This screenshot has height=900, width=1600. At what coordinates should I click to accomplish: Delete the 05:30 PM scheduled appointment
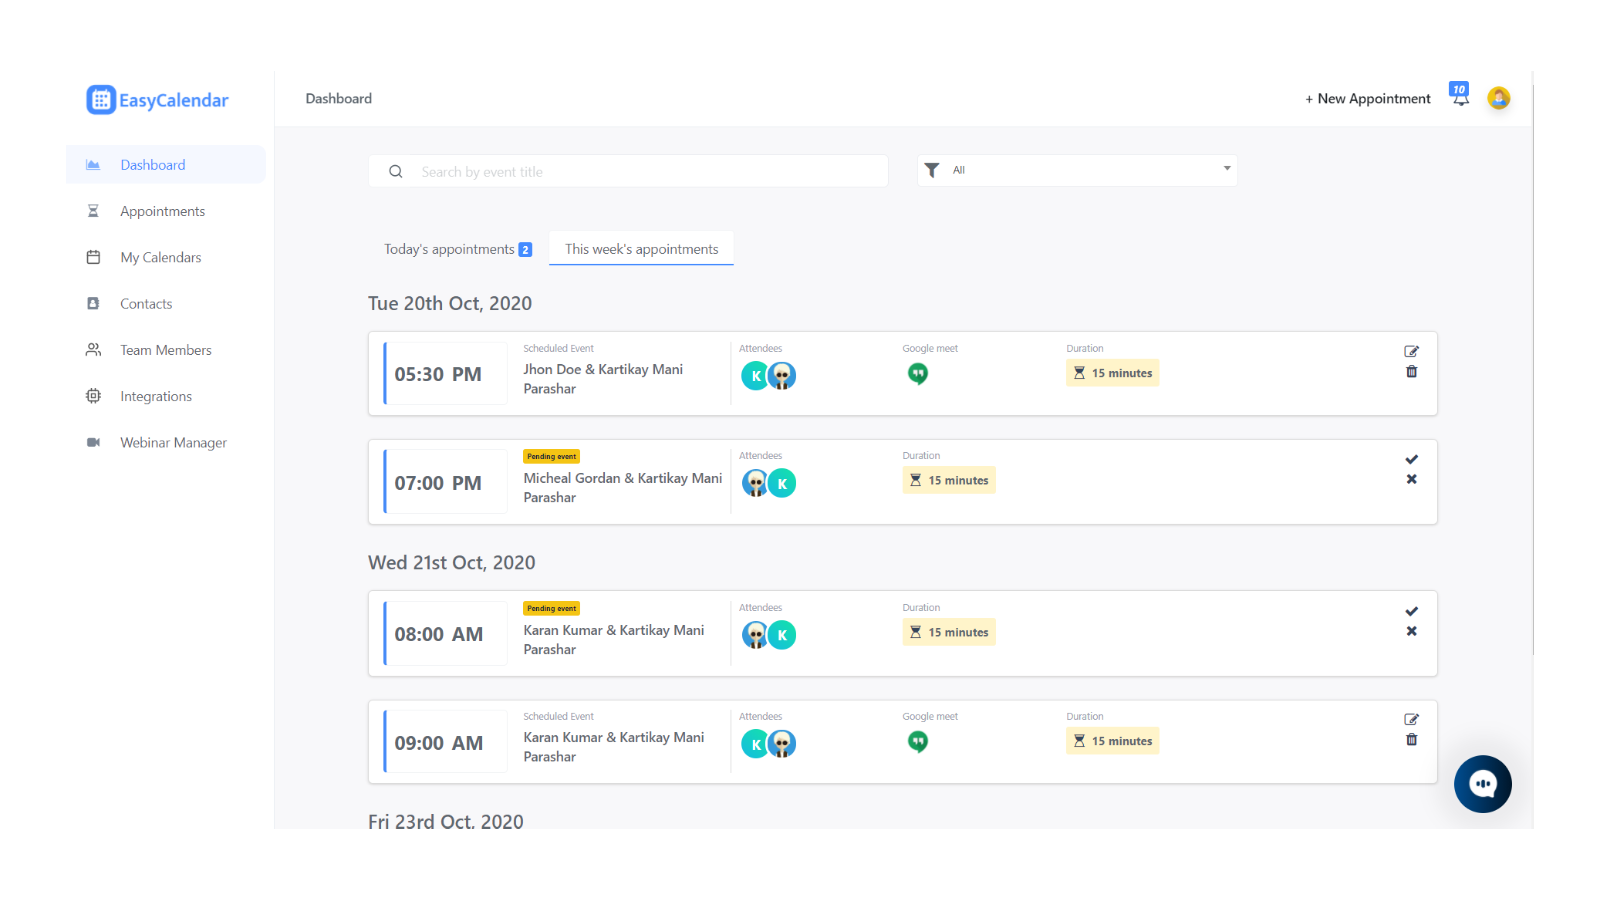1411,372
